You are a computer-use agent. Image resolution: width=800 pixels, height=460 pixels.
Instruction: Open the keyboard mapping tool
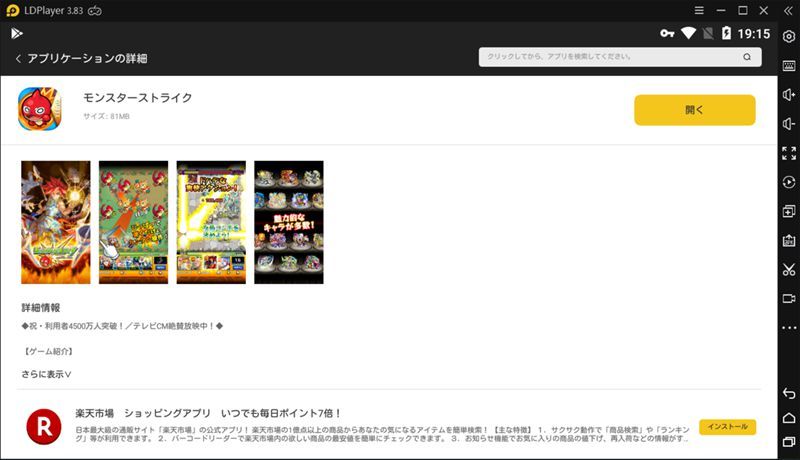[788, 66]
